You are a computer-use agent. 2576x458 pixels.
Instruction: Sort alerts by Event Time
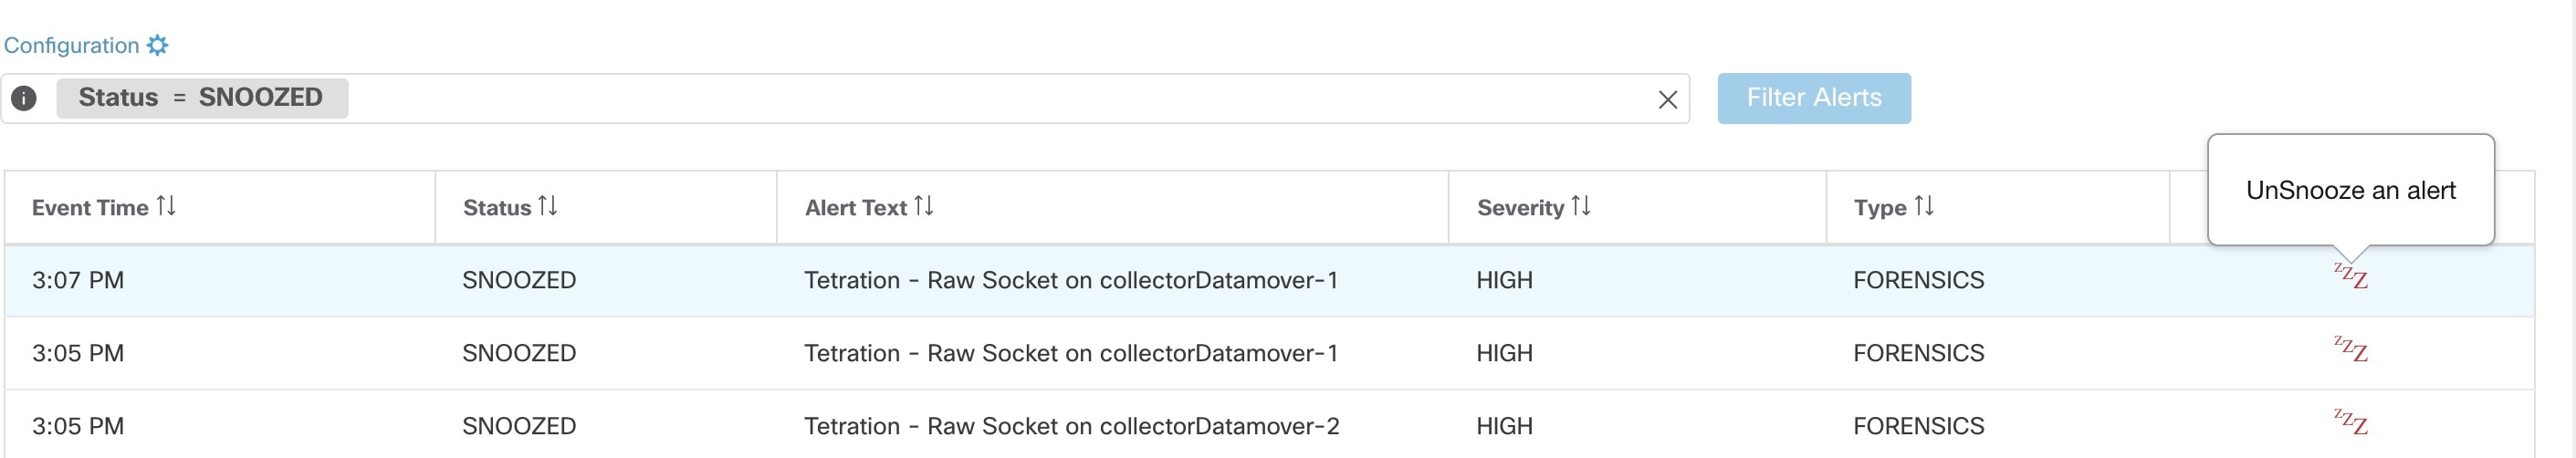coord(166,206)
